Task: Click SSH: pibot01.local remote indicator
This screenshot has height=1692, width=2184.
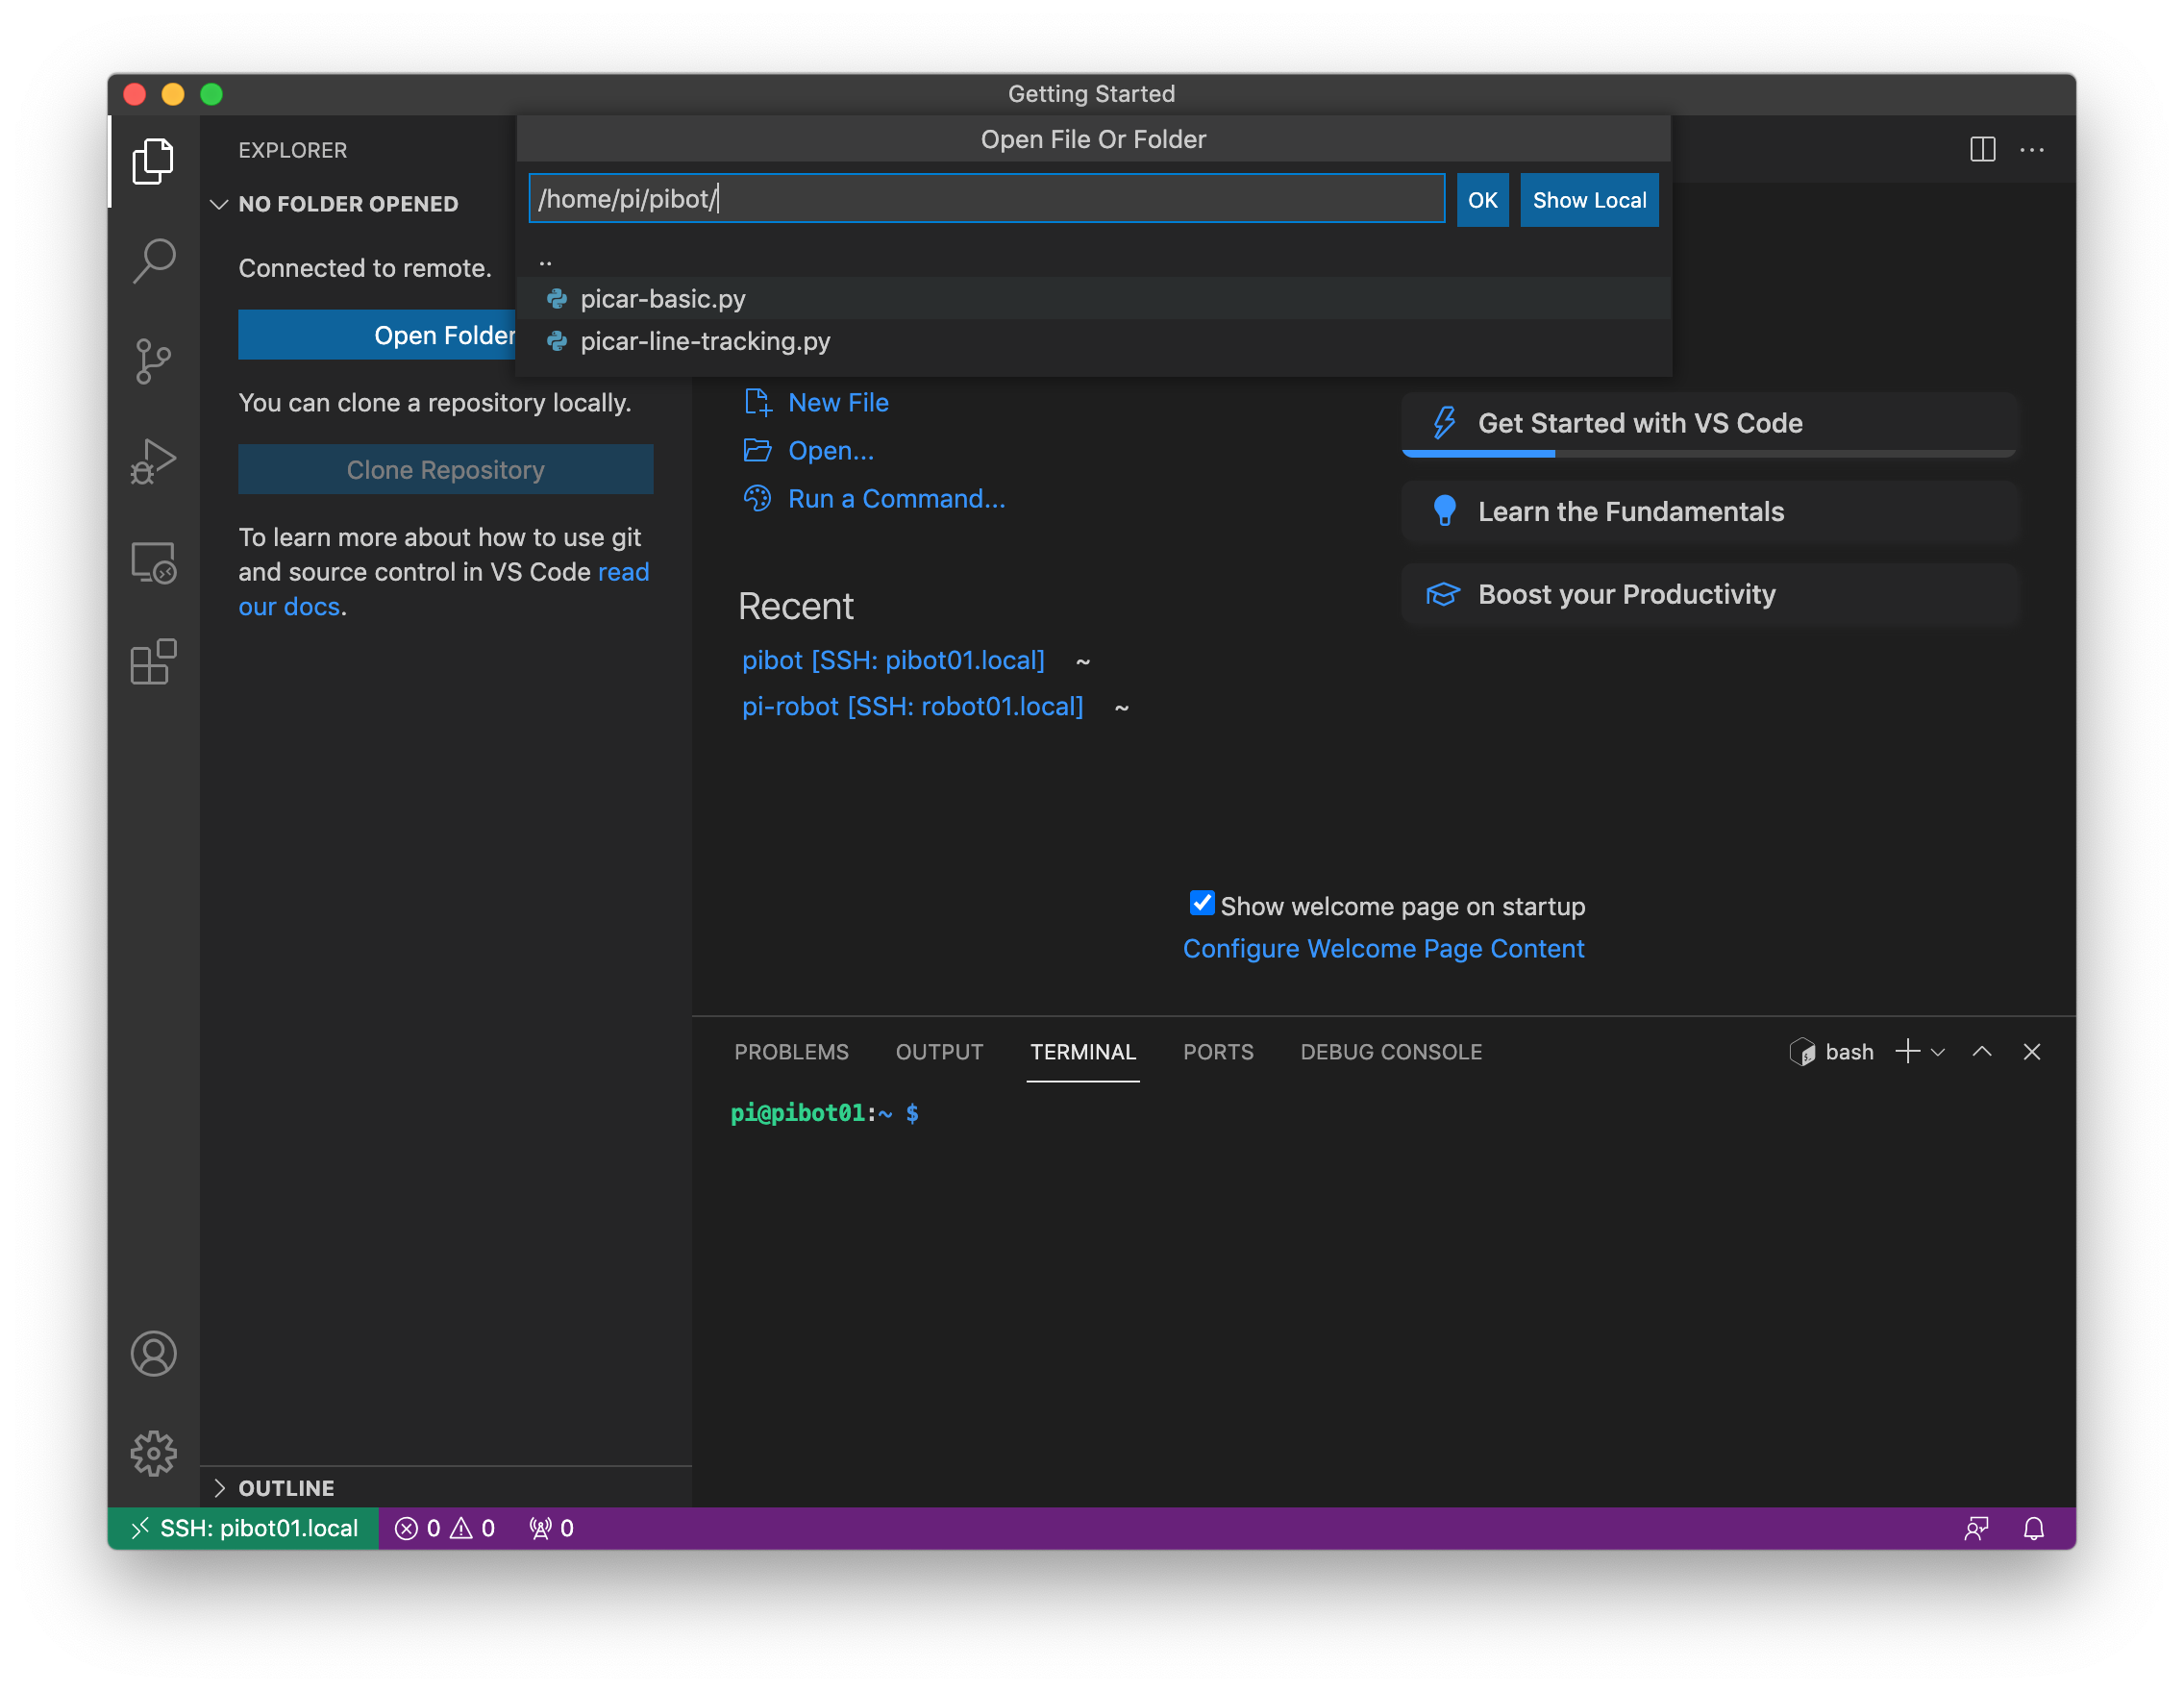Action: tap(243, 1528)
